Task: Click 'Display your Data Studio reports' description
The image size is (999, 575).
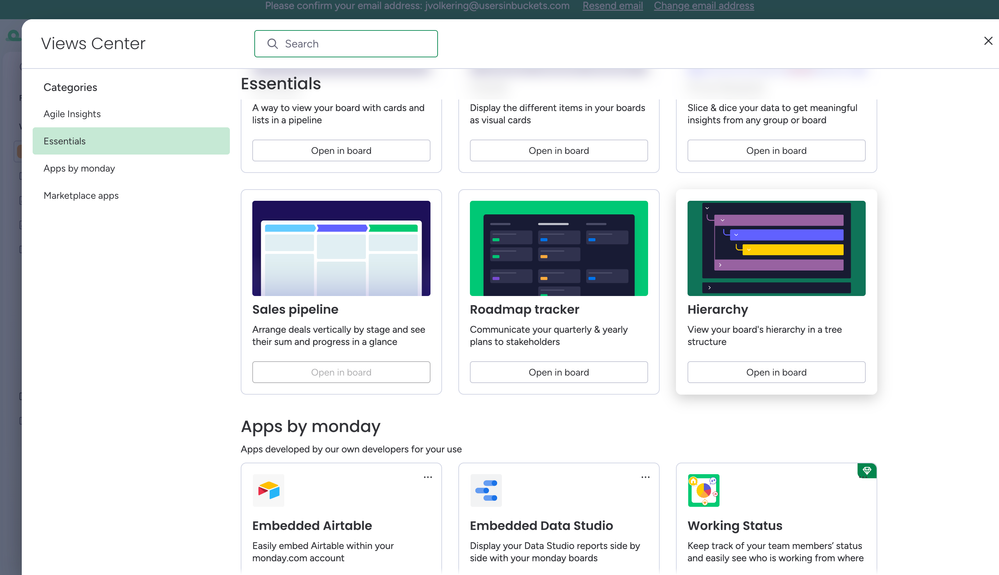Action: 555,552
